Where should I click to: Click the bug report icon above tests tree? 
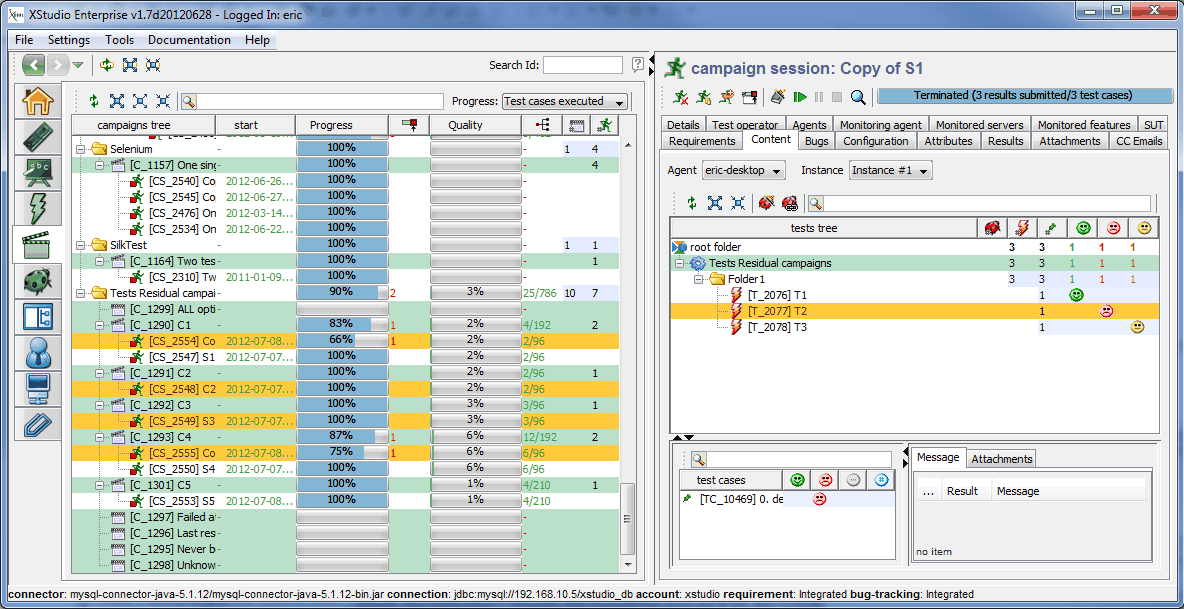click(x=767, y=203)
